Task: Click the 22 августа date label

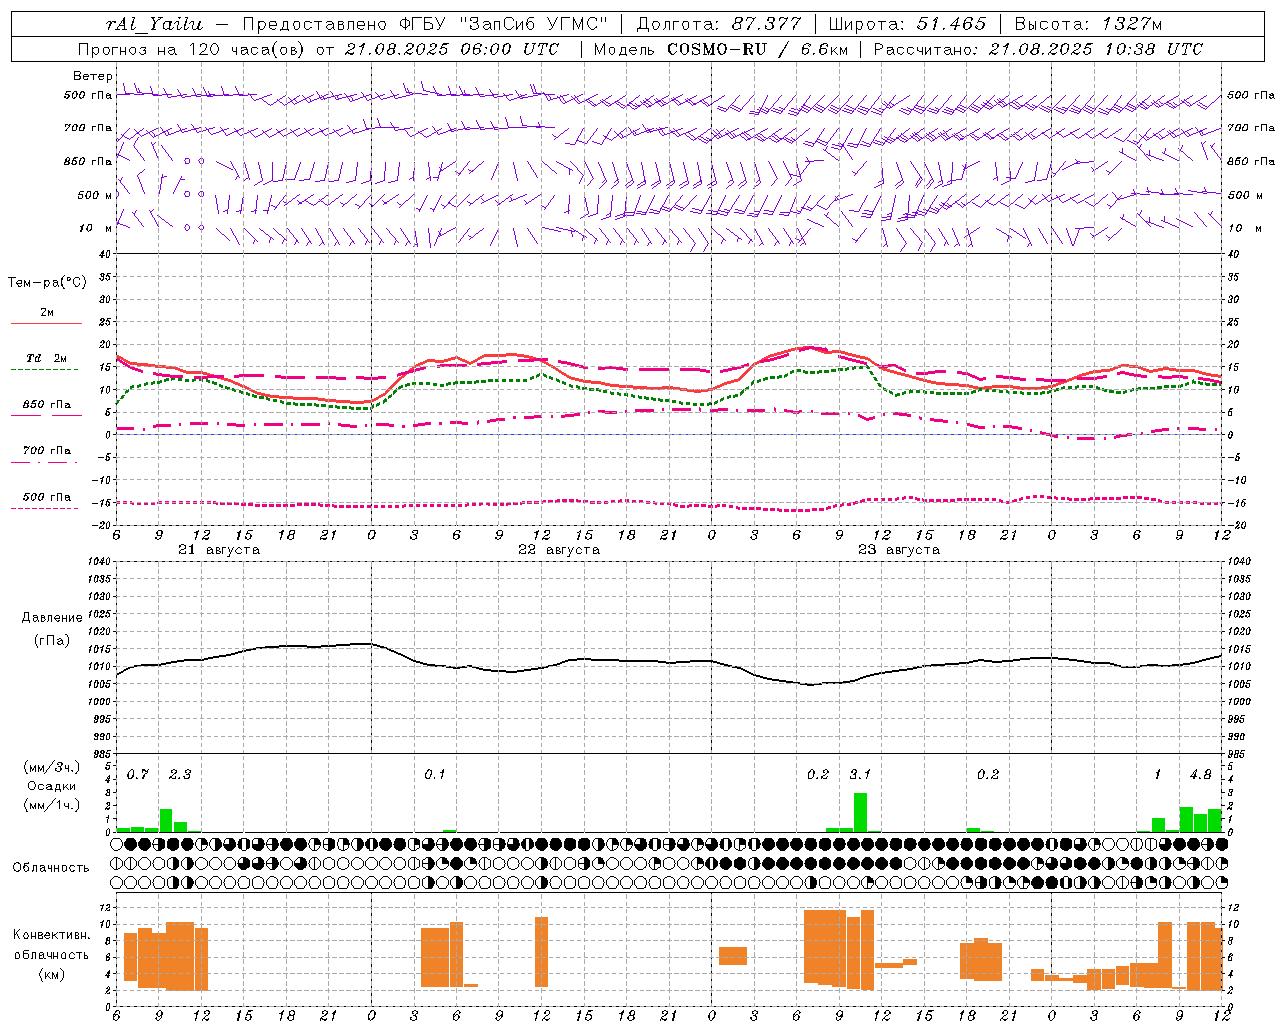Action: click(x=559, y=550)
